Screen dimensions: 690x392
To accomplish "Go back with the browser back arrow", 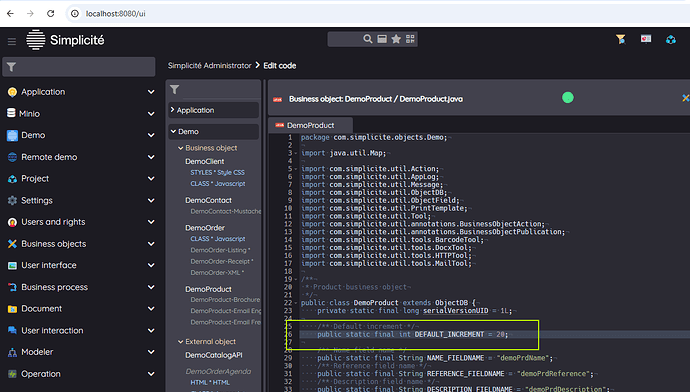I will click(10, 14).
